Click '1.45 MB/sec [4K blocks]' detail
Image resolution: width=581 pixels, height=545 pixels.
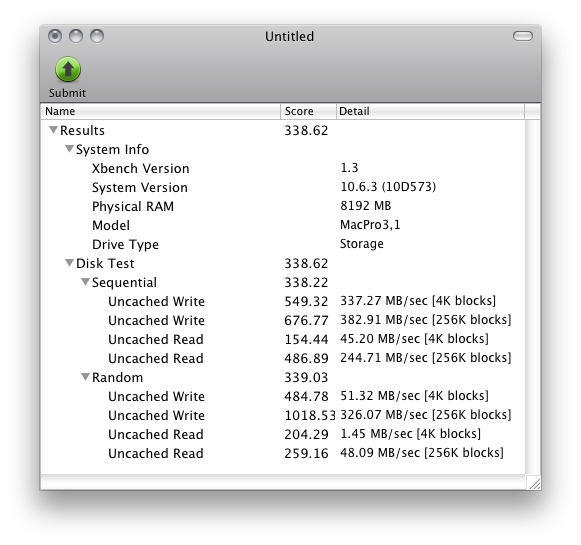click(411, 433)
